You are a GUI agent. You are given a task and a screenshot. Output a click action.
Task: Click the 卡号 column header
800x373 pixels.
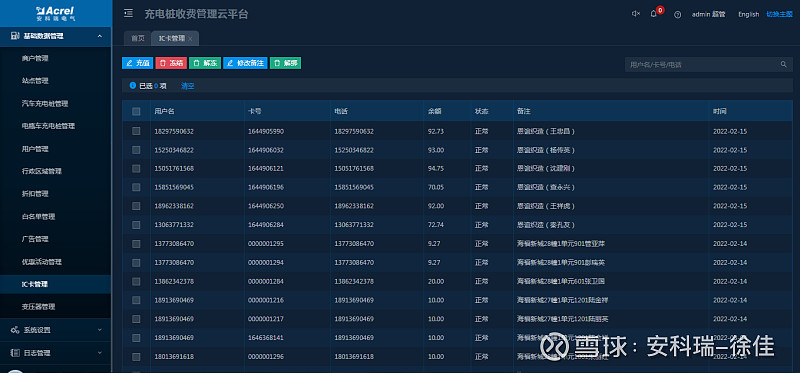pos(255,111)
